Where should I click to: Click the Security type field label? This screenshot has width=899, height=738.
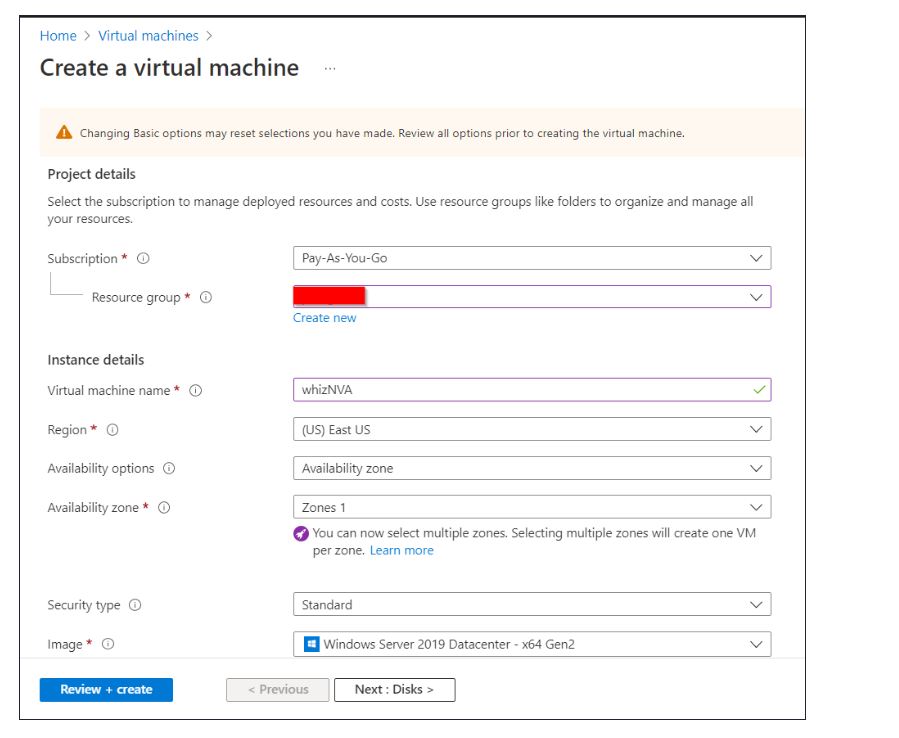(84, 606)
